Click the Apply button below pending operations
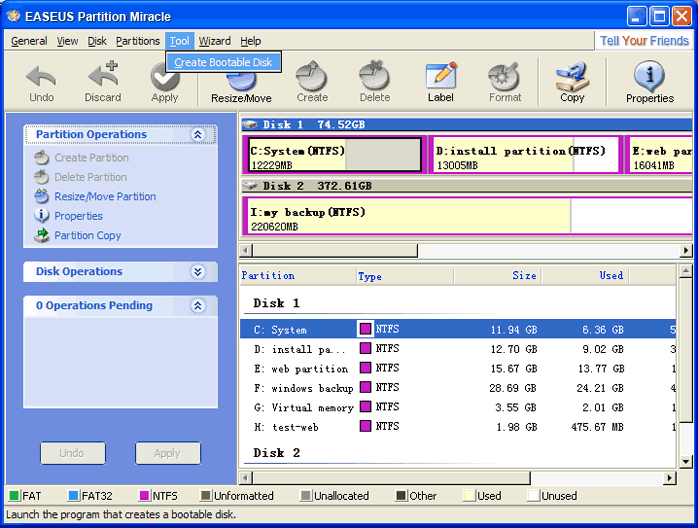Image resolution: width=698 pixels, height=528 pixels. (168, 453)
